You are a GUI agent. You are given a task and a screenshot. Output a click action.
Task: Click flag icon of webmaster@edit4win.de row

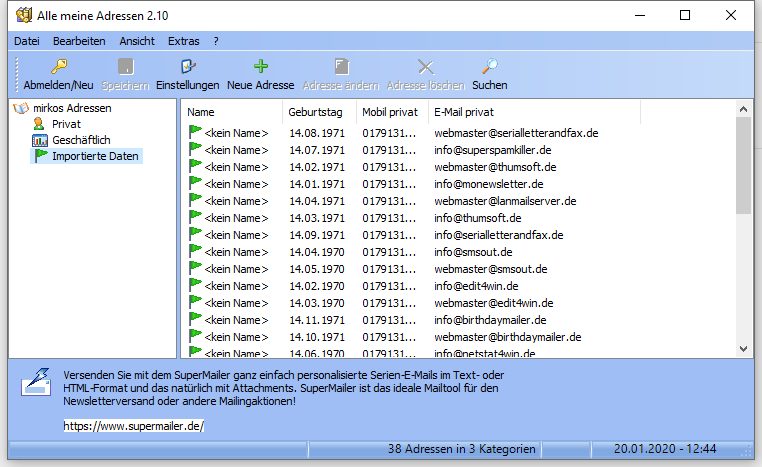tap(195, 302)
